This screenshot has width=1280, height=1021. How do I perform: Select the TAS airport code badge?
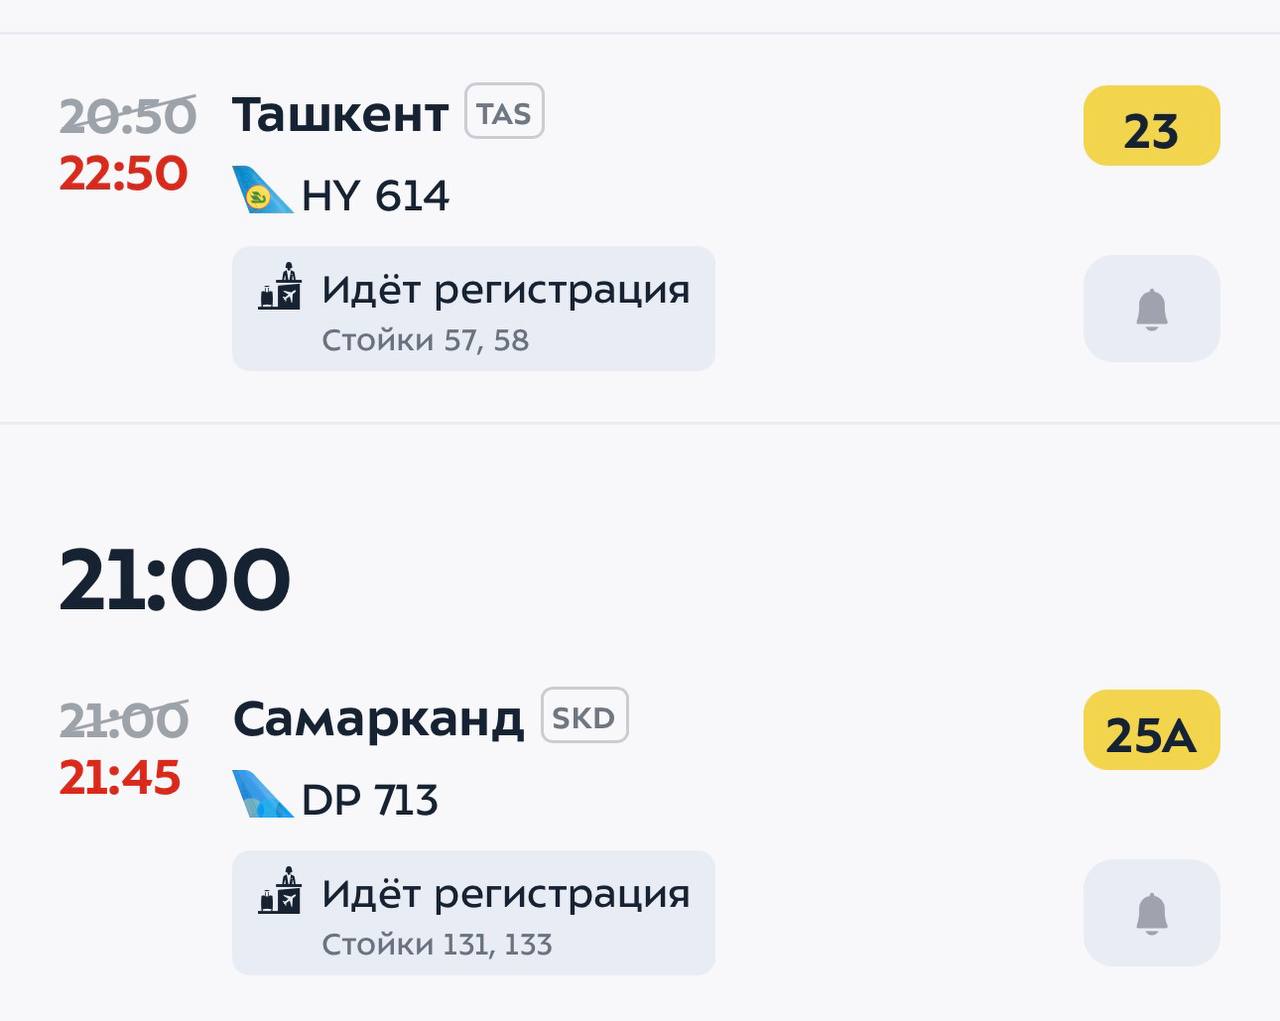504,112
